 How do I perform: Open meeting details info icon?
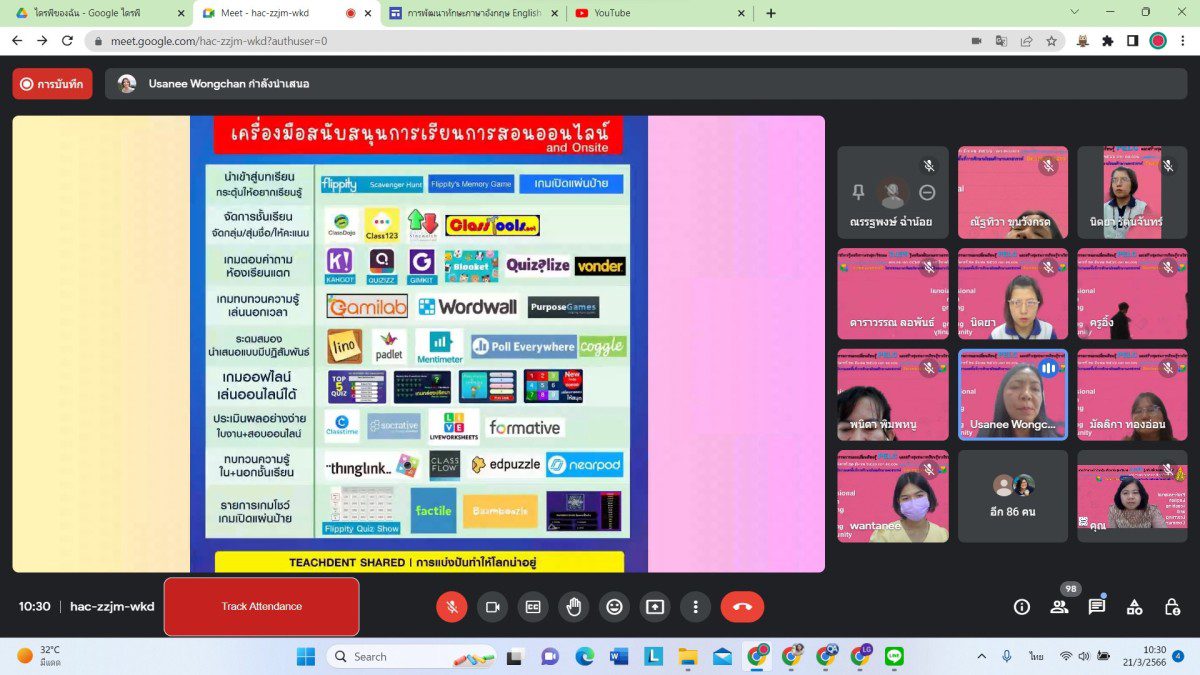[1021, 606]
